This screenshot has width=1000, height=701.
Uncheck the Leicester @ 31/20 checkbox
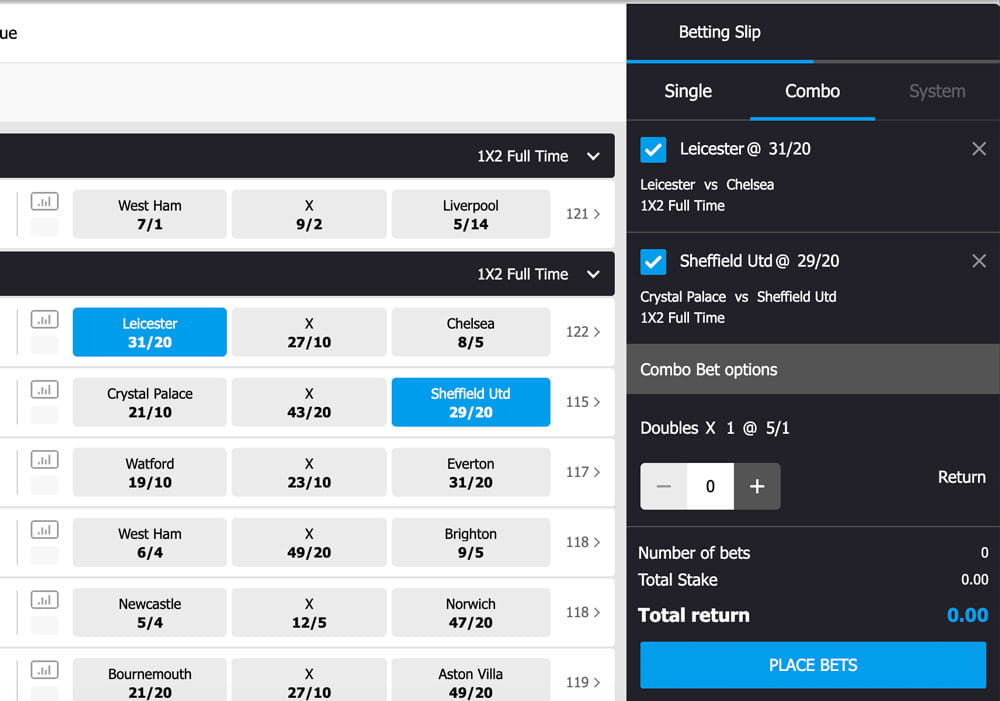pyautogui.click(x=653, y=150)
